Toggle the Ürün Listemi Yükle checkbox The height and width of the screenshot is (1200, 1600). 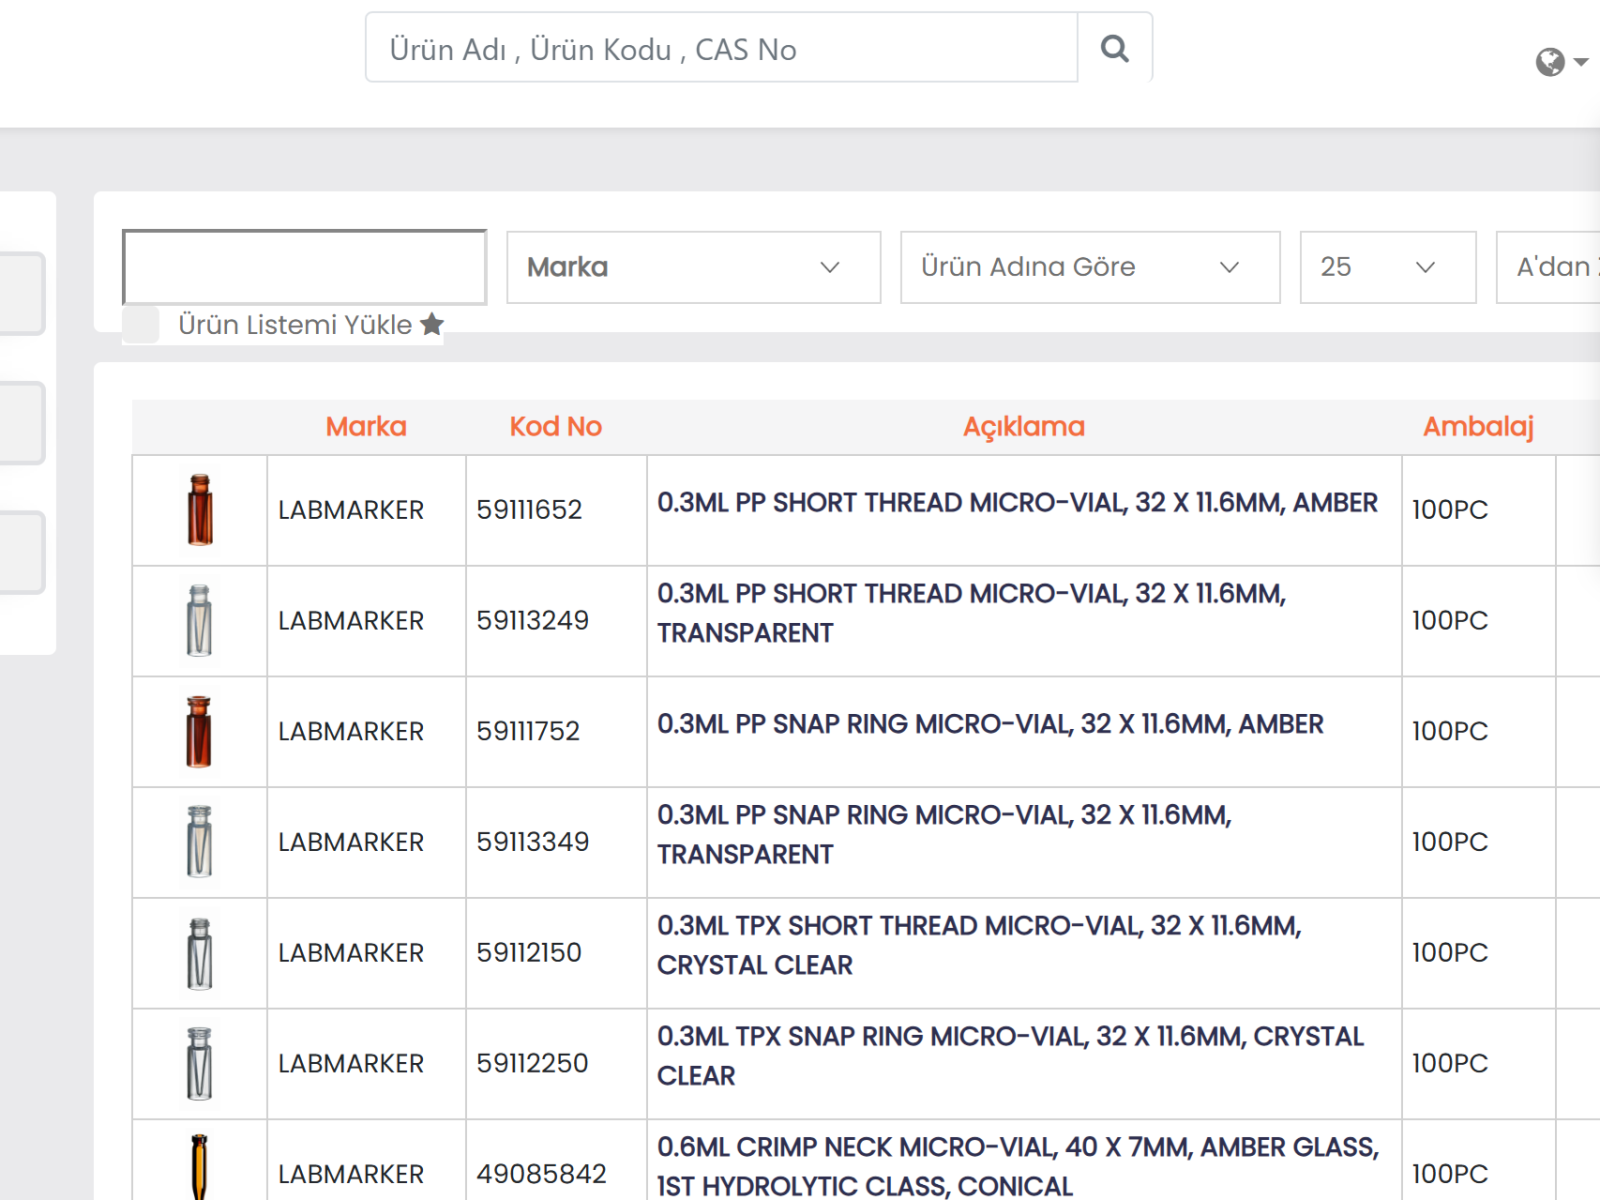pyautogui.click(x=141, y=325)
